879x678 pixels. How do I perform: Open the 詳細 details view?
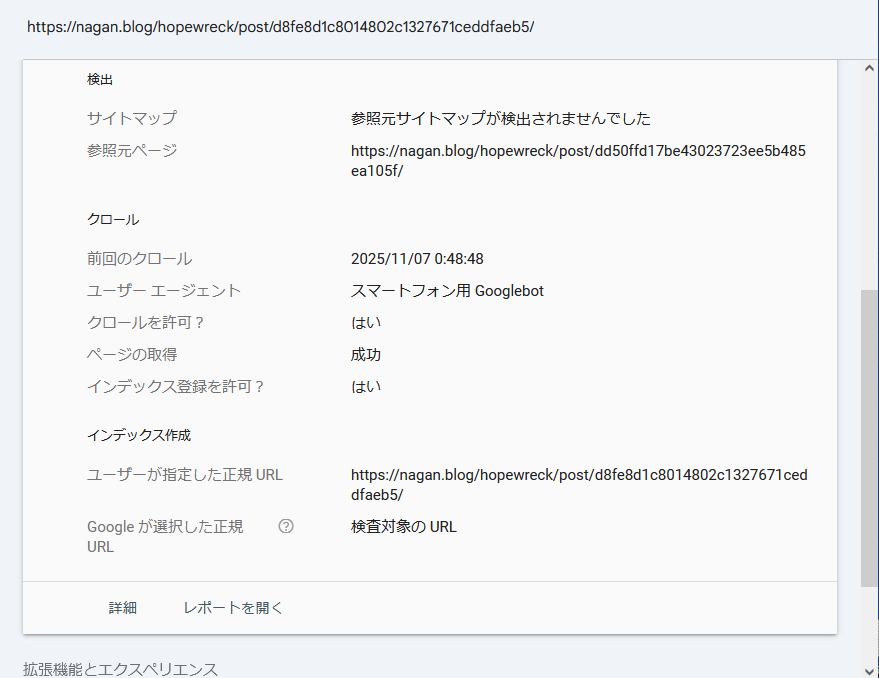click(123, 607)
